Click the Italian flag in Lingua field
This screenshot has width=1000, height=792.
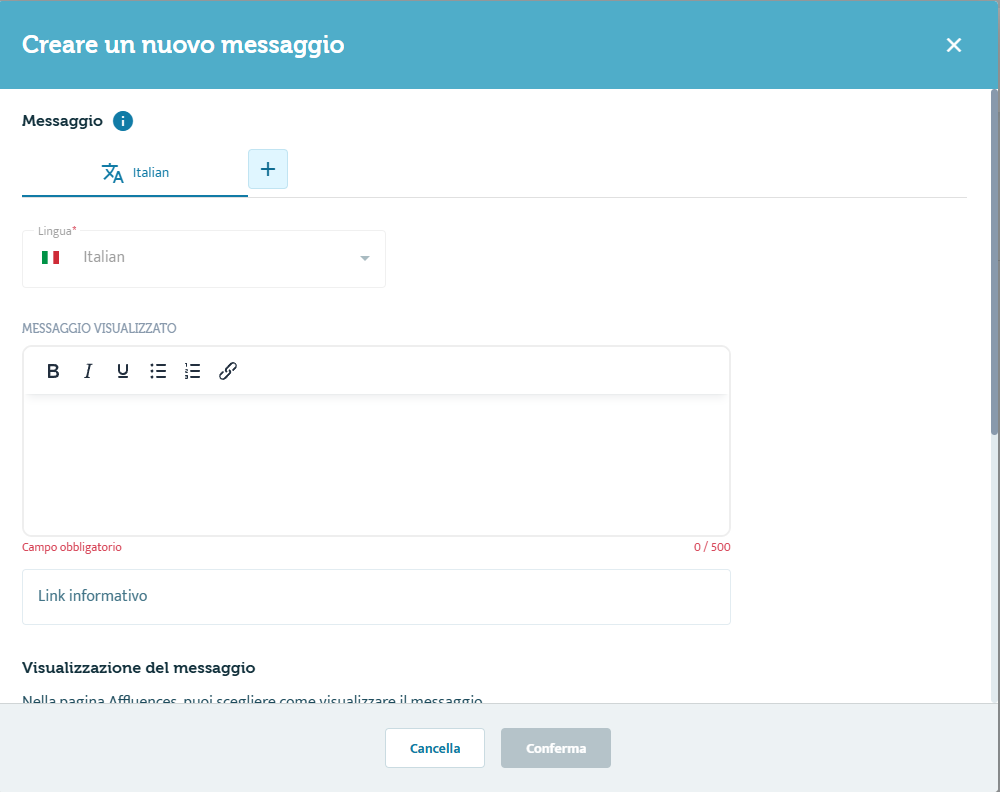(x=51, y=258)
